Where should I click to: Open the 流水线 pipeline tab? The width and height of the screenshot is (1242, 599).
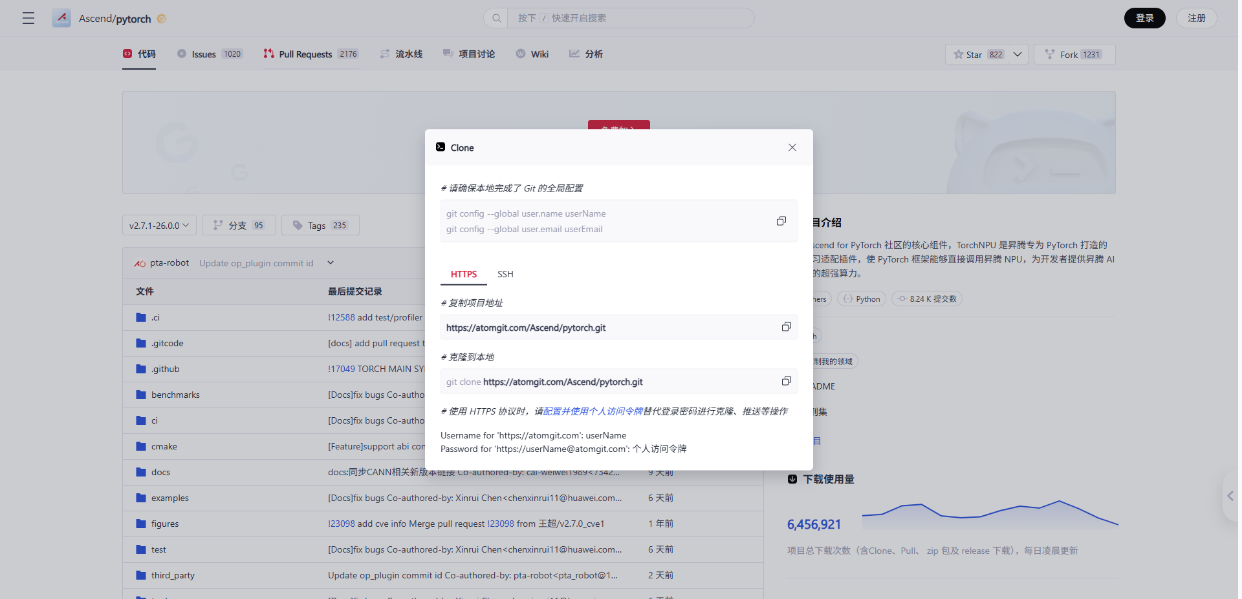click(x=401, y=54)
